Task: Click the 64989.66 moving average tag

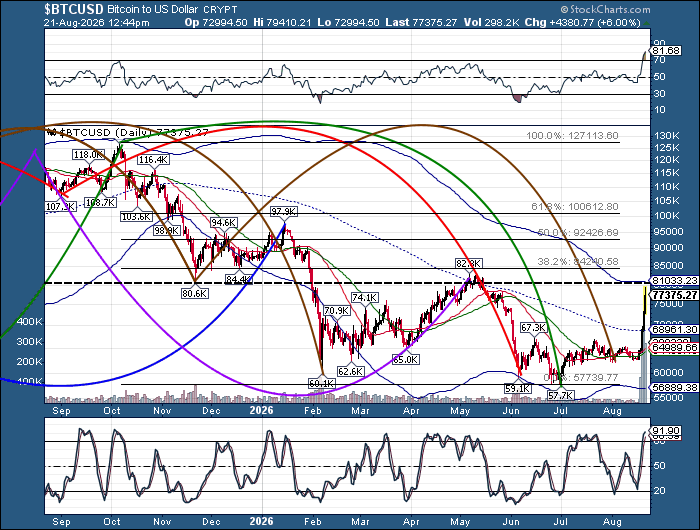Action: click(x=675, y=347)
